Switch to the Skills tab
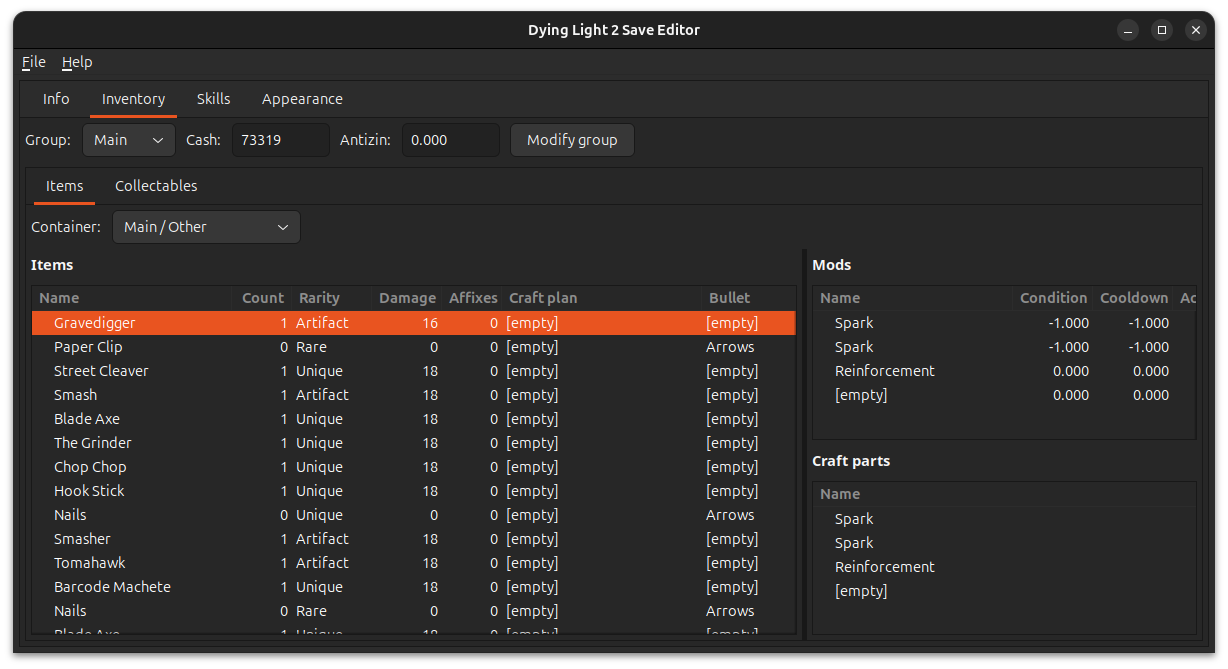This screenshot has width=1228, height=669. (213, 99)
